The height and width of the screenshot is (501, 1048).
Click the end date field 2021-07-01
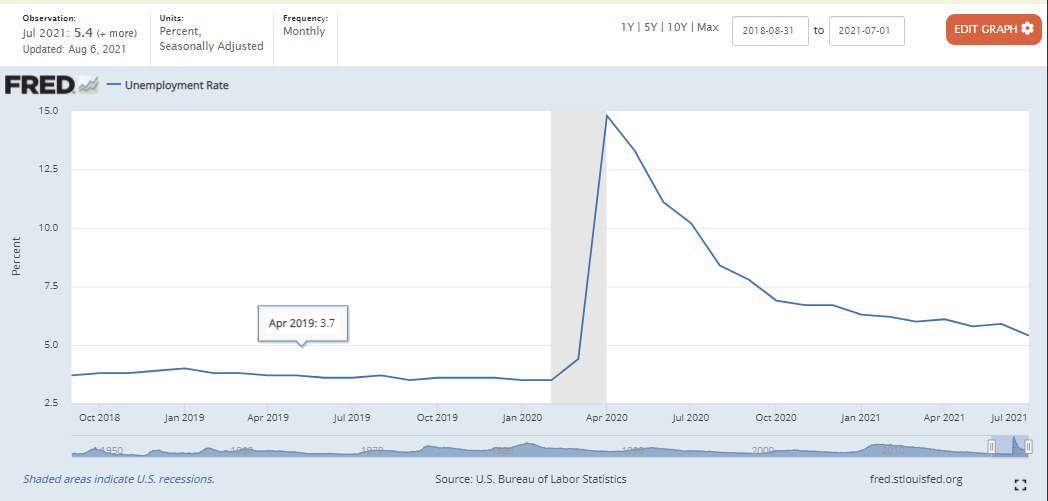tap(866, 30)
